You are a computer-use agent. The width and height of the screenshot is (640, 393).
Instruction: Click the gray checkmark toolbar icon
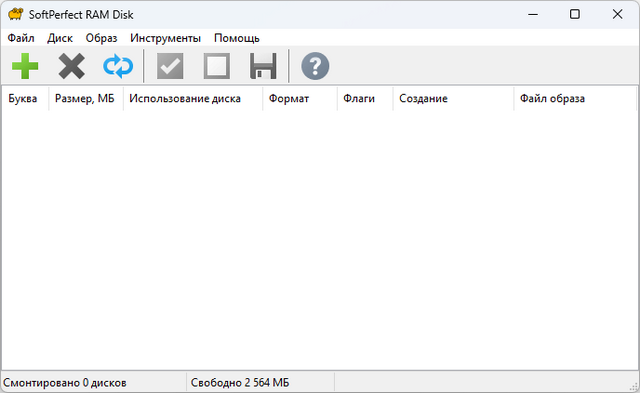(170, 66)
